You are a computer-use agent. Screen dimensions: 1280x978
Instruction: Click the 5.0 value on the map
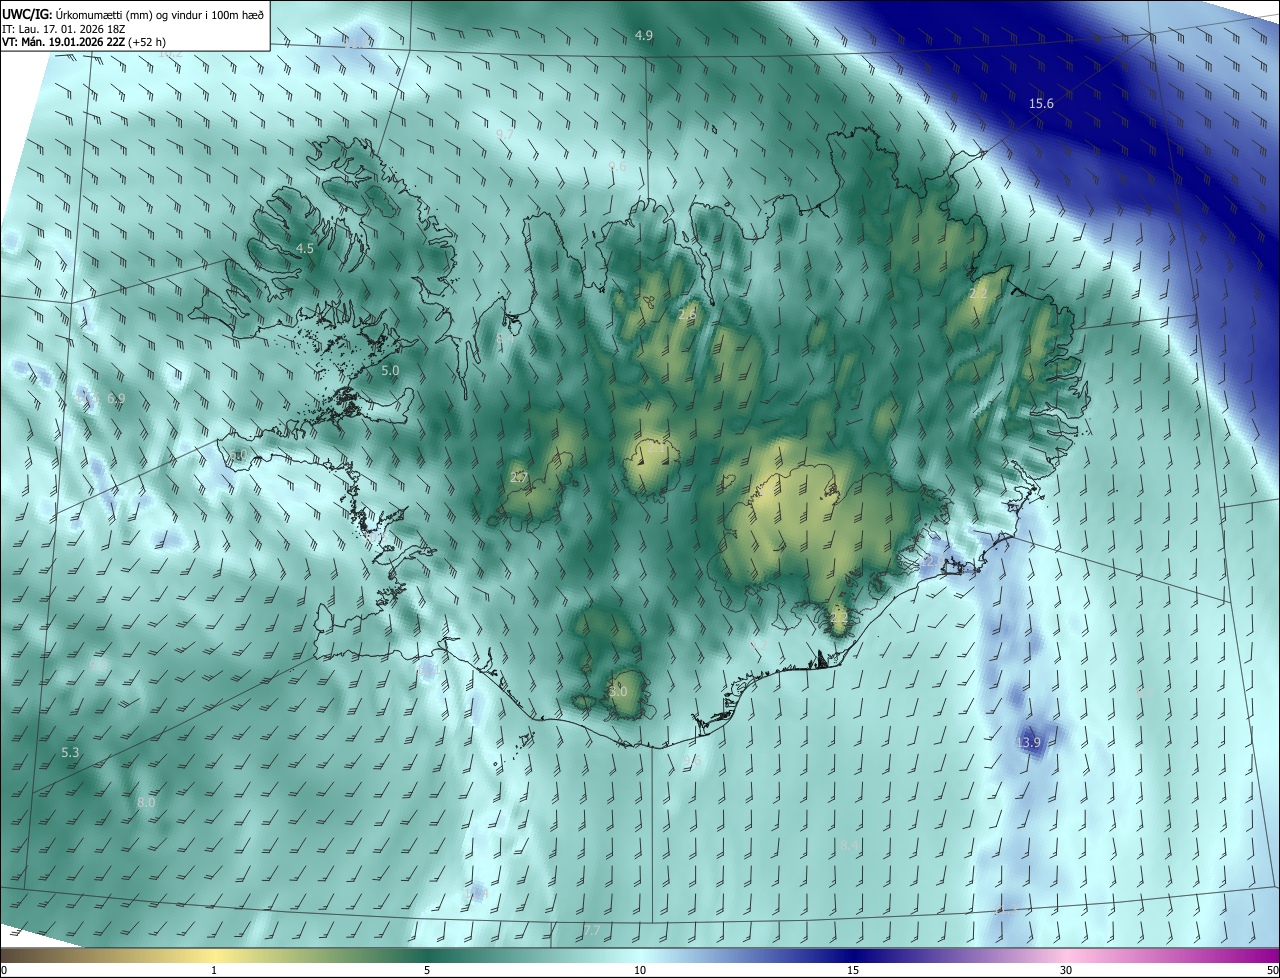click(390, 370)
